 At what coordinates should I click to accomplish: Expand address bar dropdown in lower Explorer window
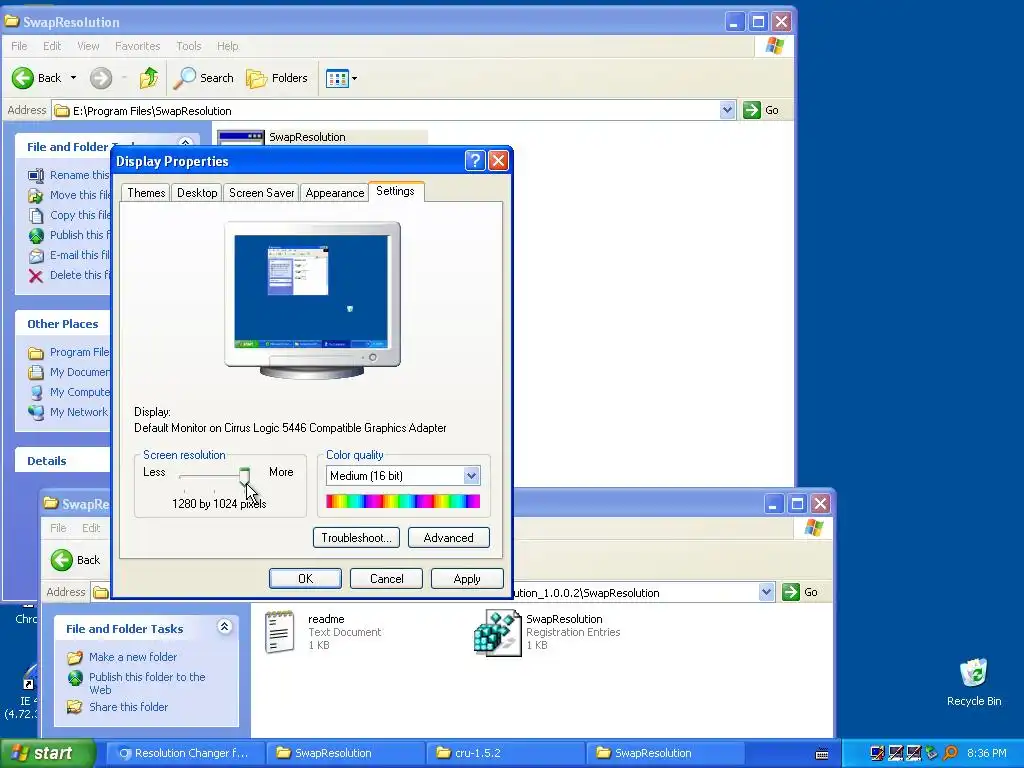tap(767, 592)
